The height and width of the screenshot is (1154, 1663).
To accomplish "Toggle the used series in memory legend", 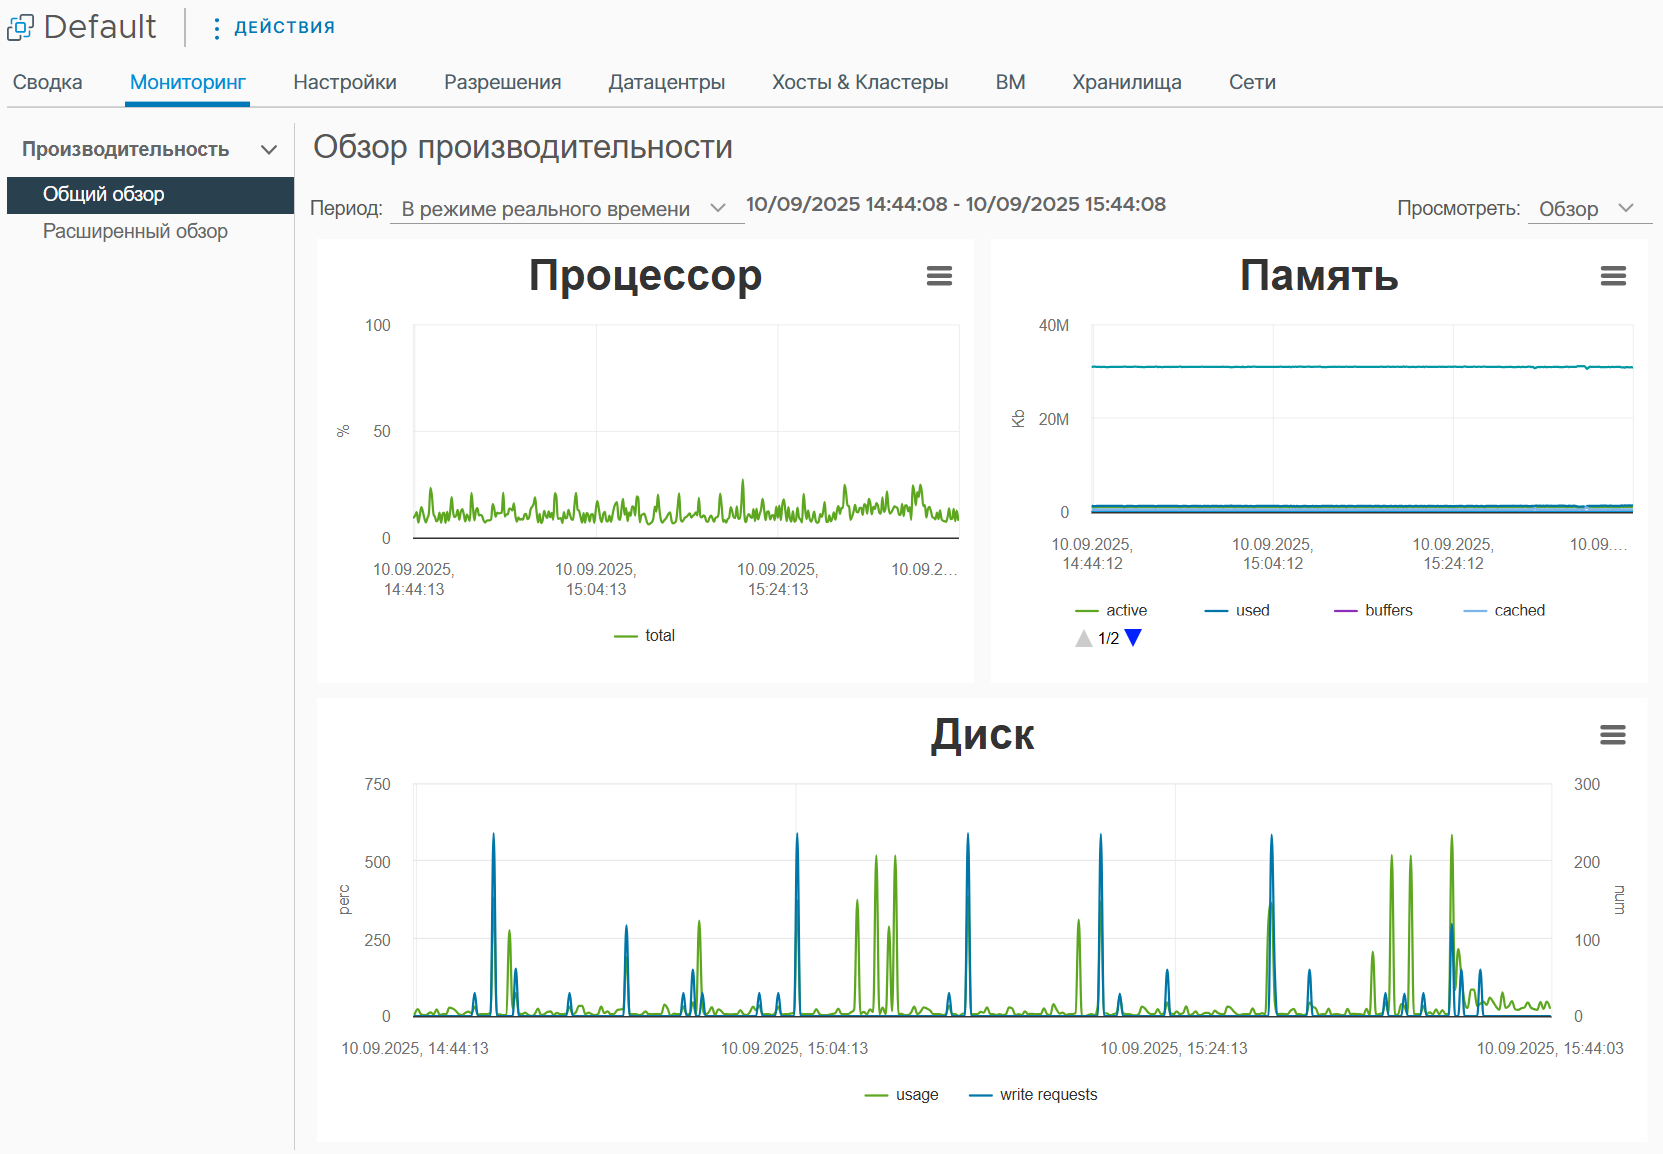I will pos(1237,610).
